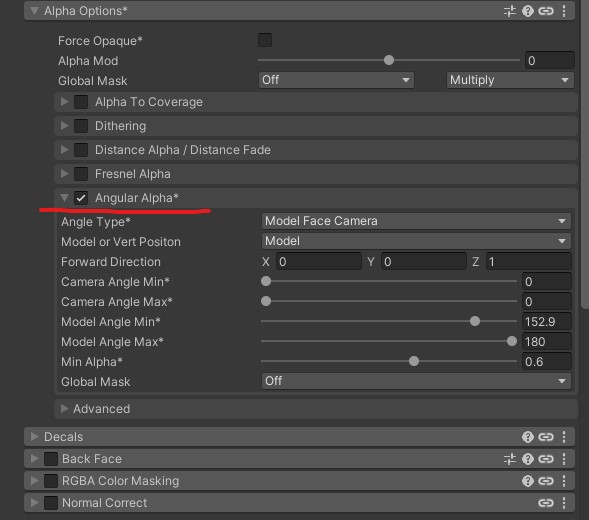Click Forward Direction Y field
The image size is (589, 520).
424,262
